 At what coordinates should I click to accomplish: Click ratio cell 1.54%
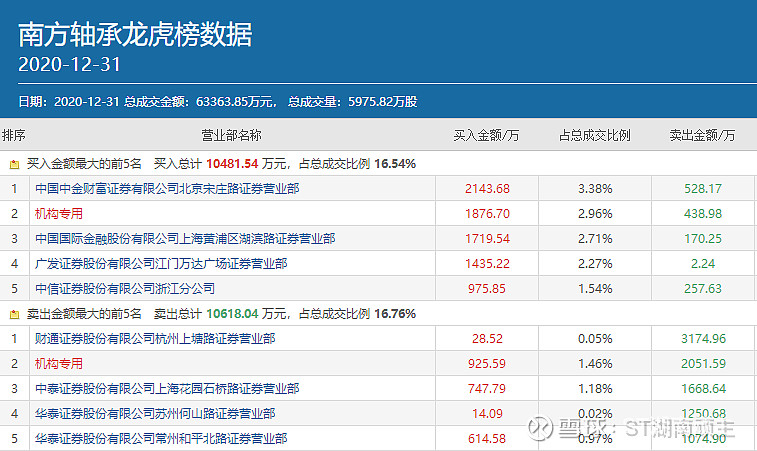click(595, 289)
